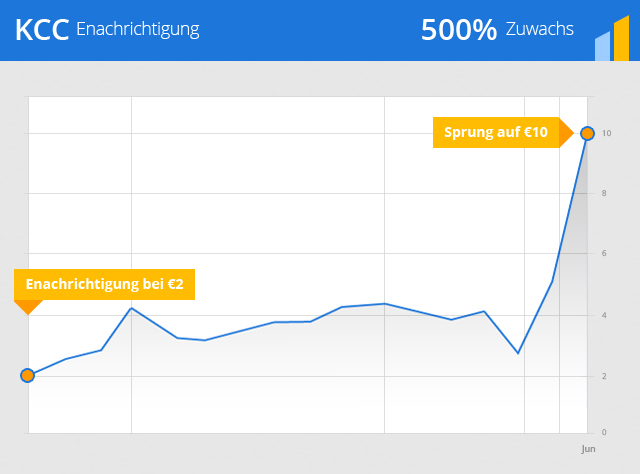Select the orange data point at €10
This screenshot has height=474, width=640.
click(587, 133)
